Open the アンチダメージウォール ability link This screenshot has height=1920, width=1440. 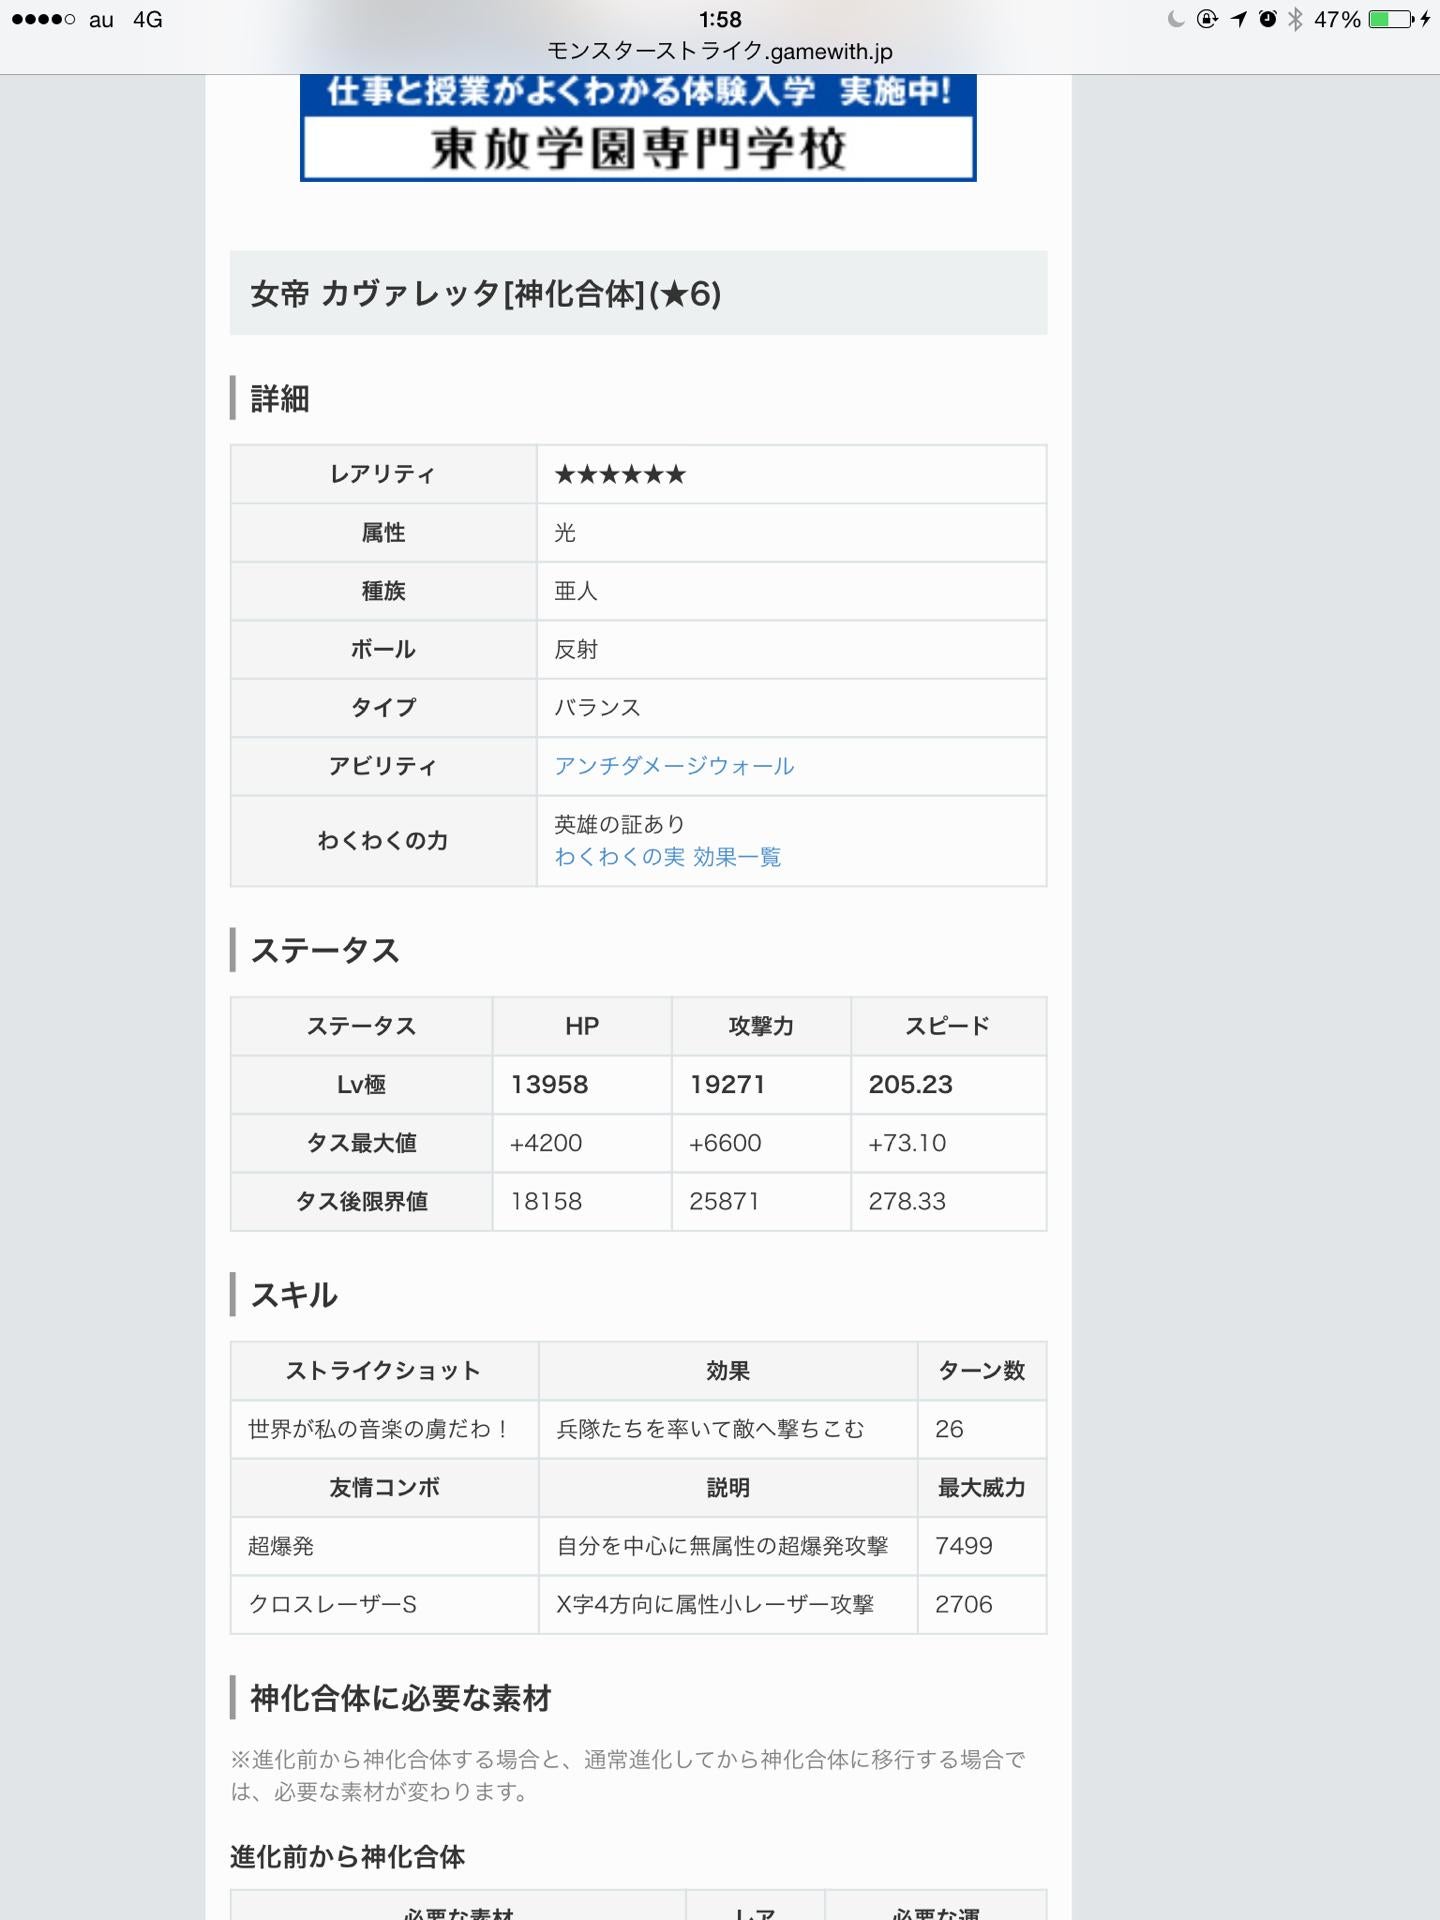tap(674, 766)
